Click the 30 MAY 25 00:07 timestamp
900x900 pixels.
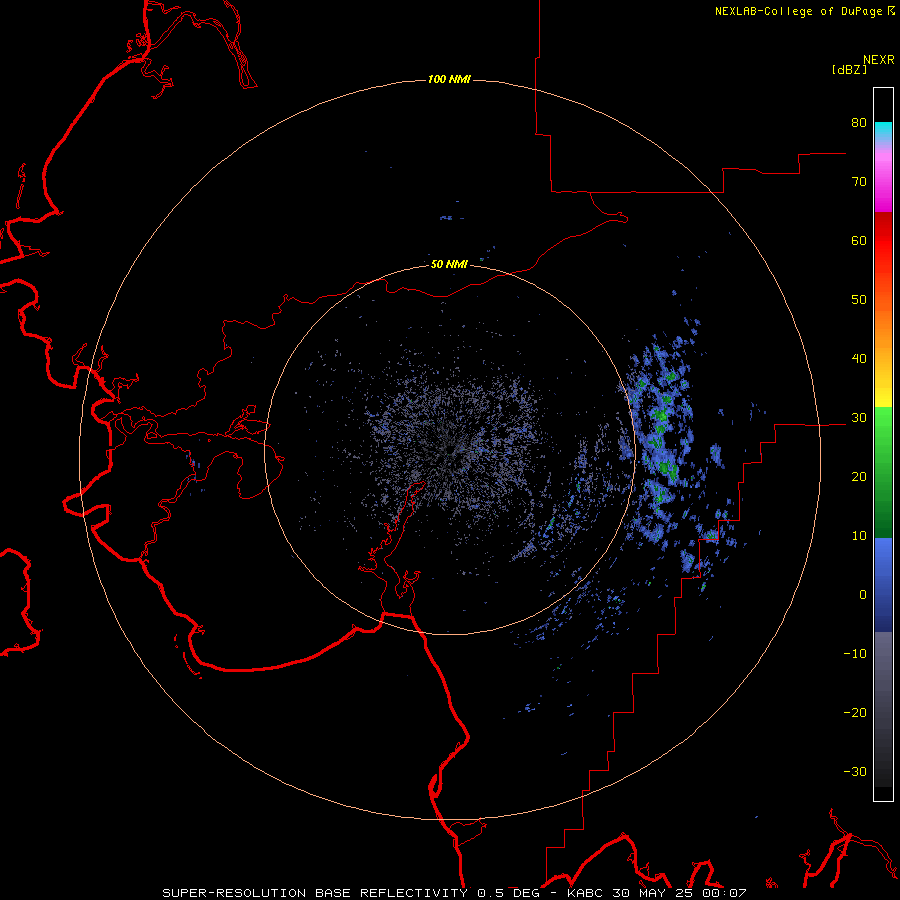[x=681, y=893]
